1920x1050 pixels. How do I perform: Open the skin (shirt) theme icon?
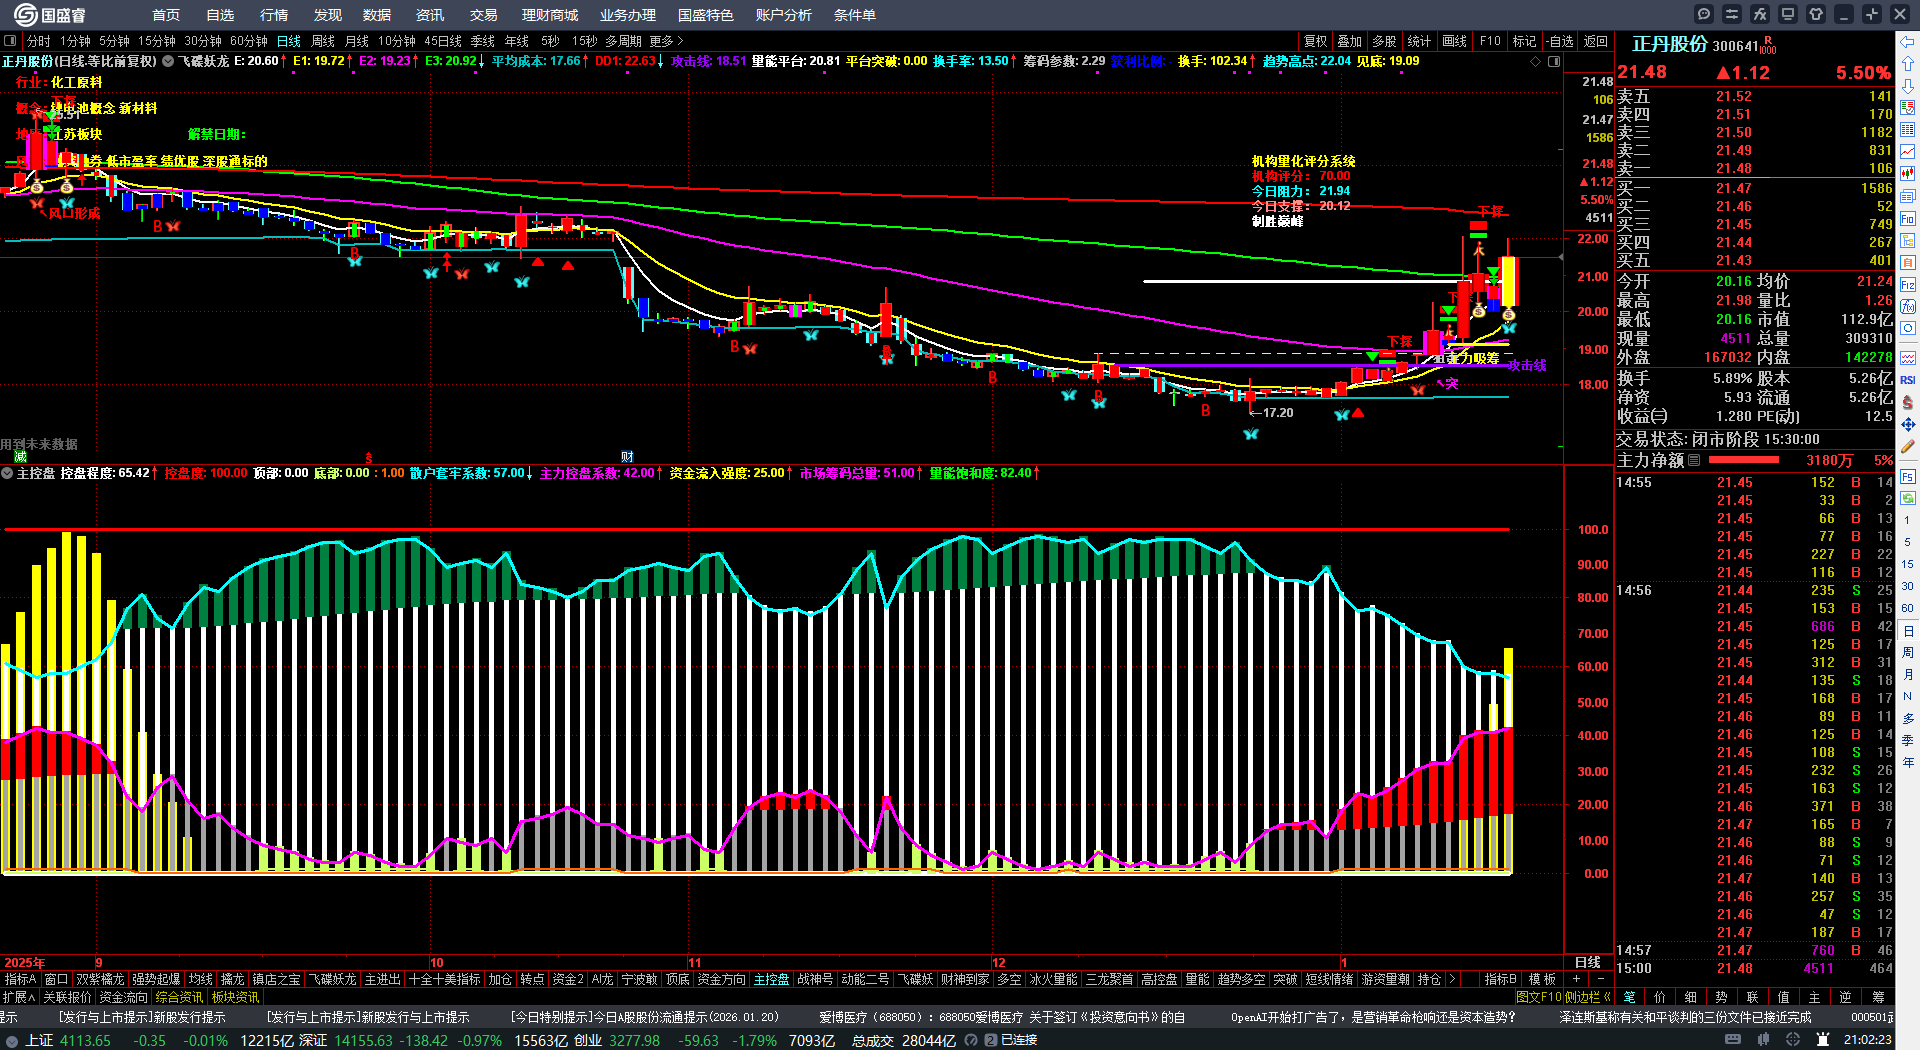1816,14
